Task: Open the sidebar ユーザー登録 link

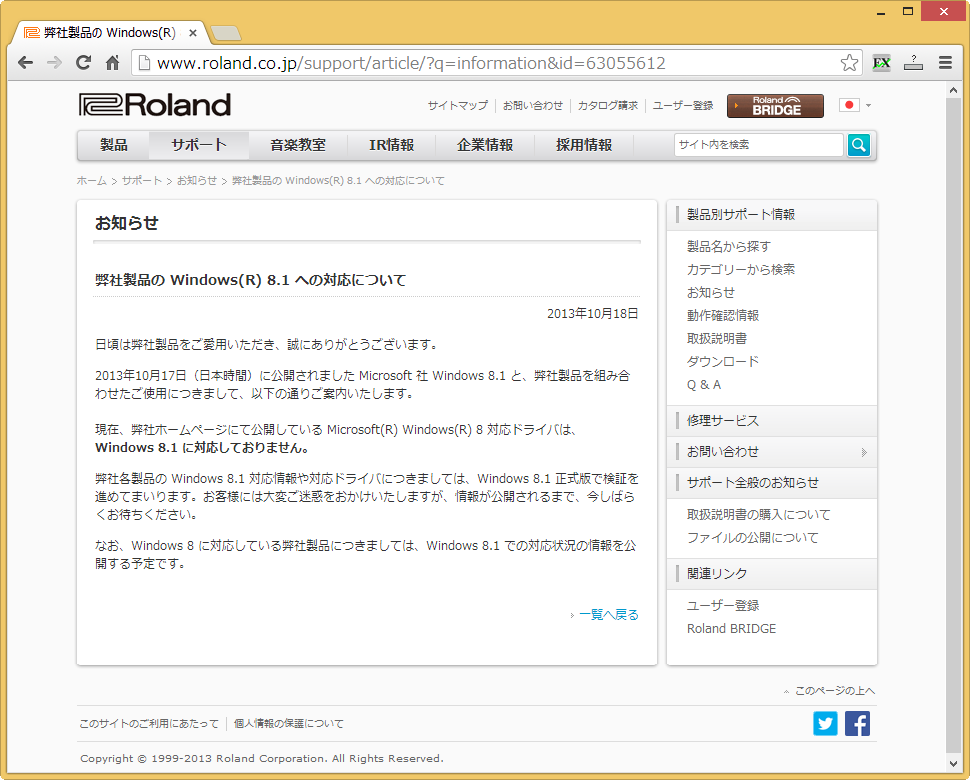Action: tap(723, 606)
